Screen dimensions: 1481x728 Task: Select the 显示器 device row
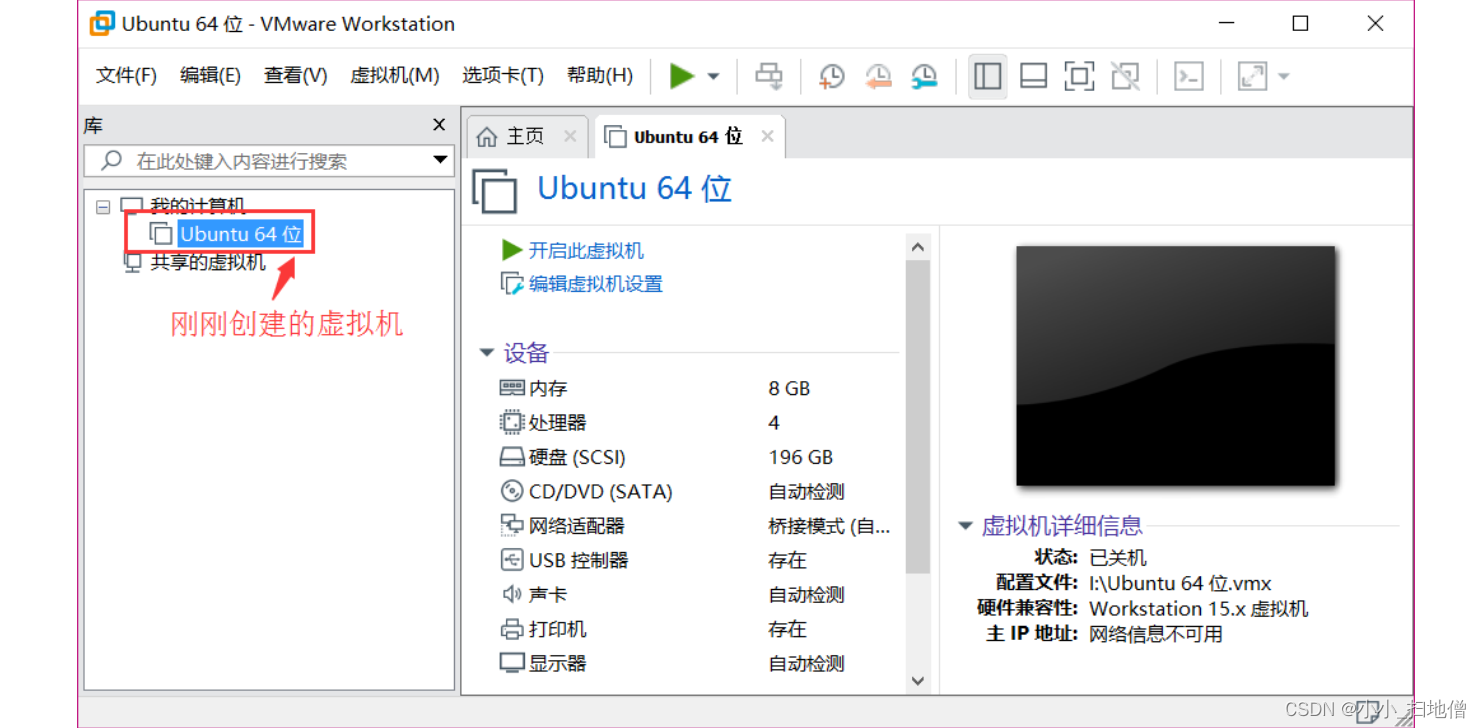point(697,663)
